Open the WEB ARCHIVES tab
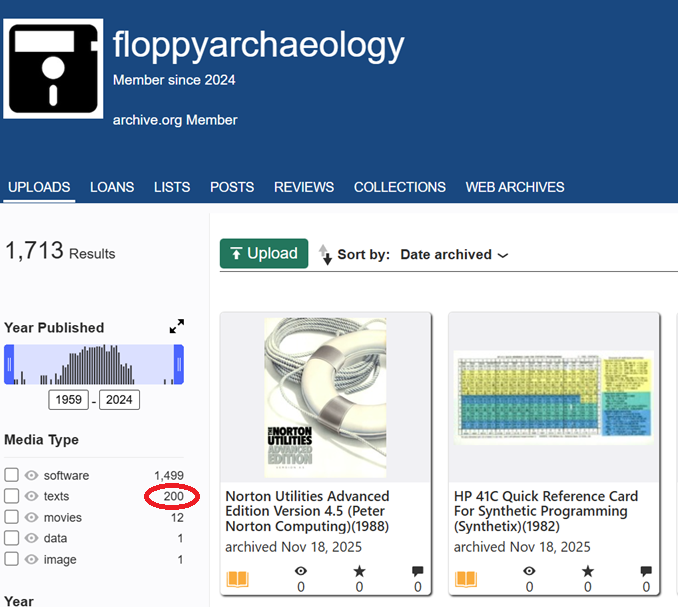Screen dimensions: 678x607 pos(515,187)
